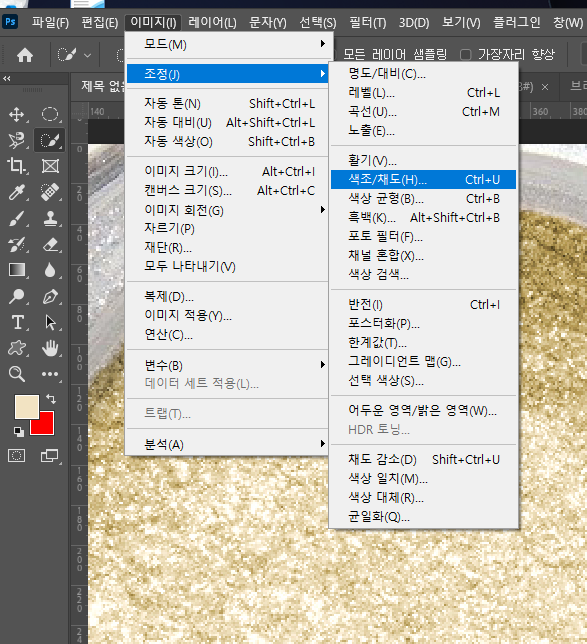Select the Zoom magnifier tool

(x=16, y=374)
